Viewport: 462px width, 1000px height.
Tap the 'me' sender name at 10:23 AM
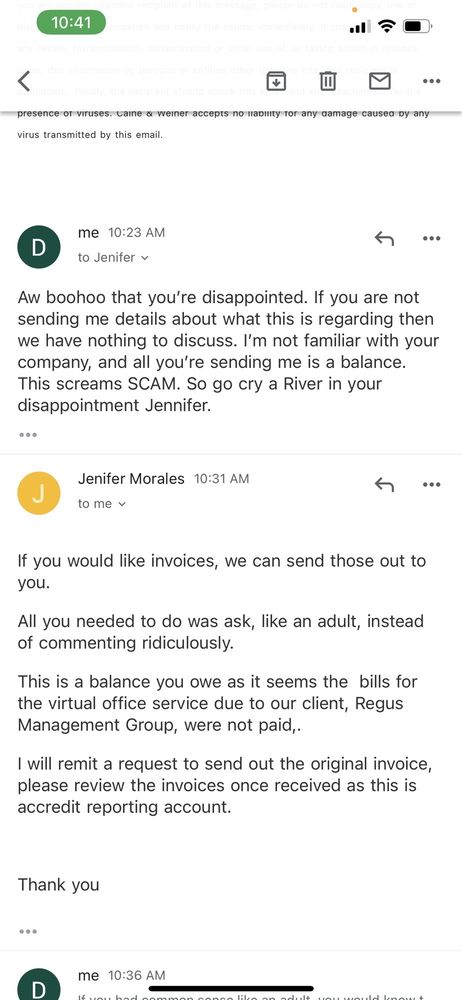(x=88, y=233)
